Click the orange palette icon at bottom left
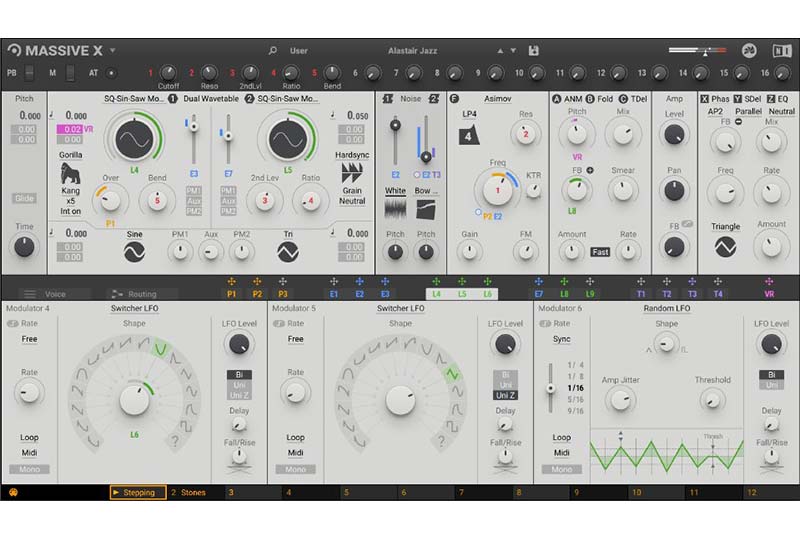The width and height of the screenshot is (800, 540). pos(13,493)
